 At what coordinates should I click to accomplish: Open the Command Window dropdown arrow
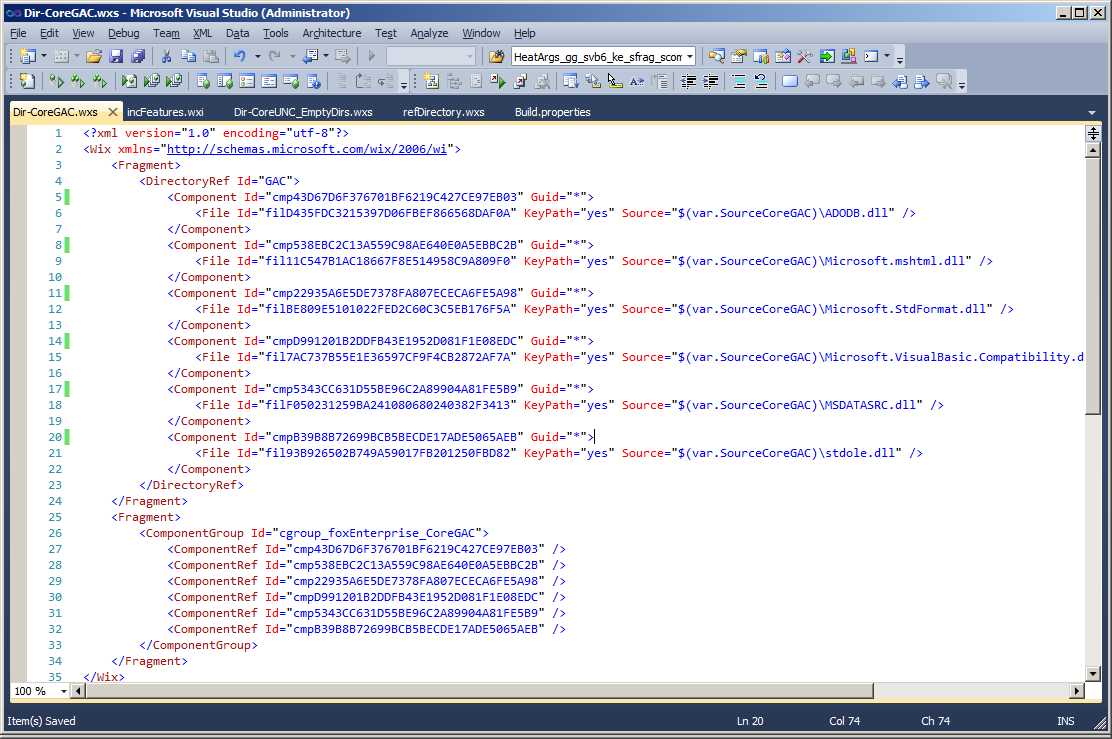pyautogui.click(x=886, y=56)
